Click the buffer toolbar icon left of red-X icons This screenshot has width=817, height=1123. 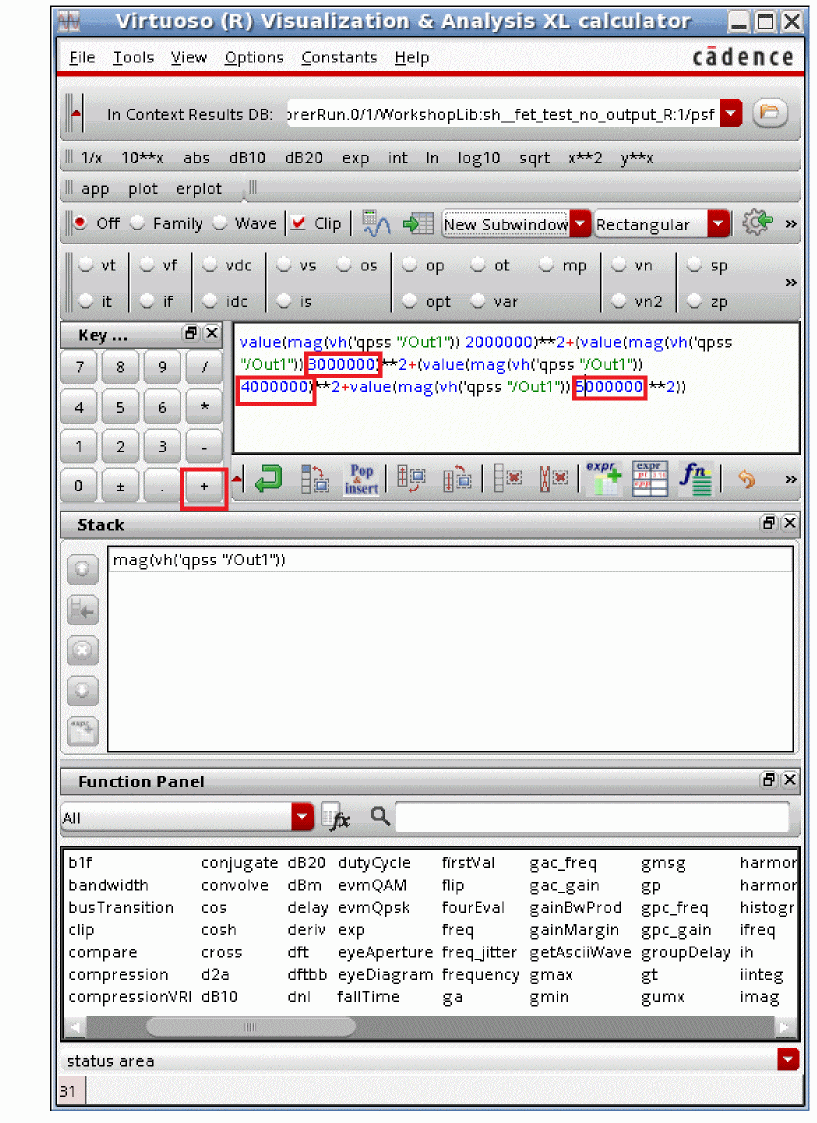457,478
